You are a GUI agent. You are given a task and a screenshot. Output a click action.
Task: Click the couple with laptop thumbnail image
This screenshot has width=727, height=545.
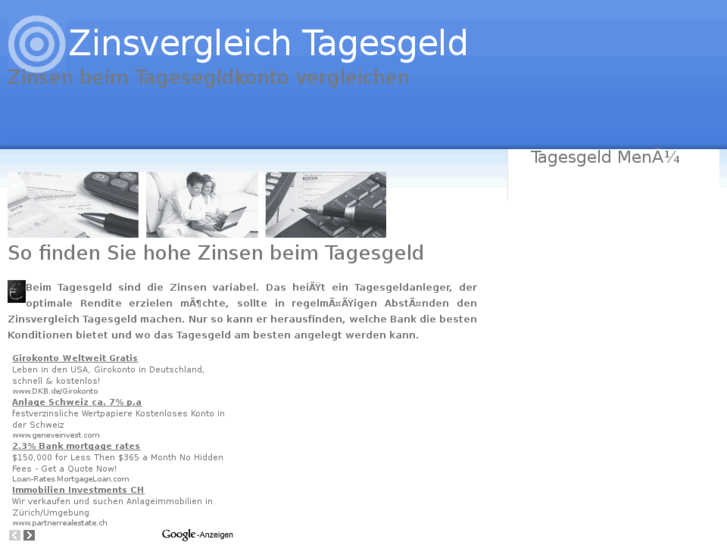[x=202, y=205]
